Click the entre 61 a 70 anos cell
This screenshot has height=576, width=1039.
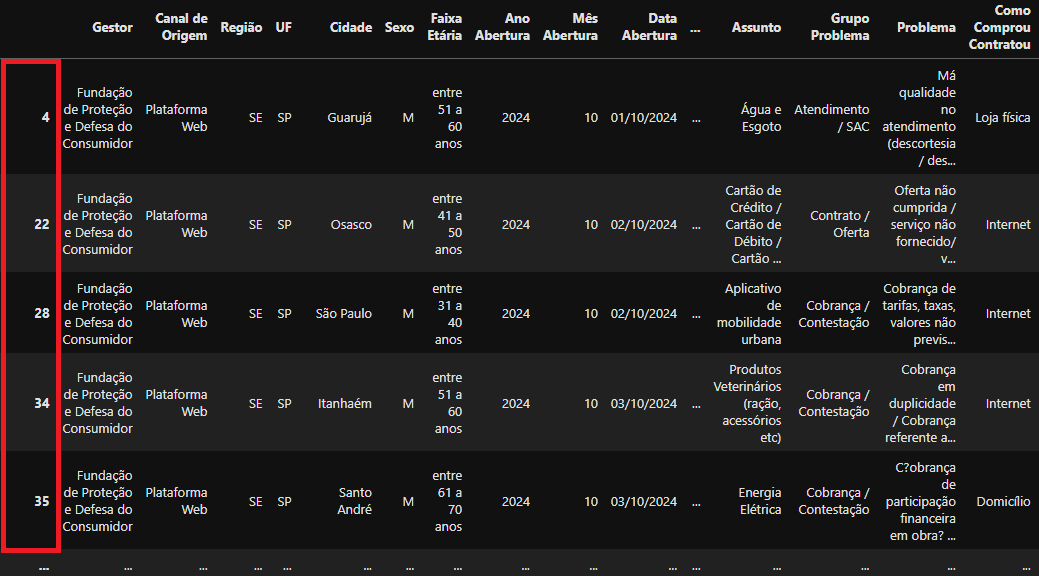[x=447, y=501]
